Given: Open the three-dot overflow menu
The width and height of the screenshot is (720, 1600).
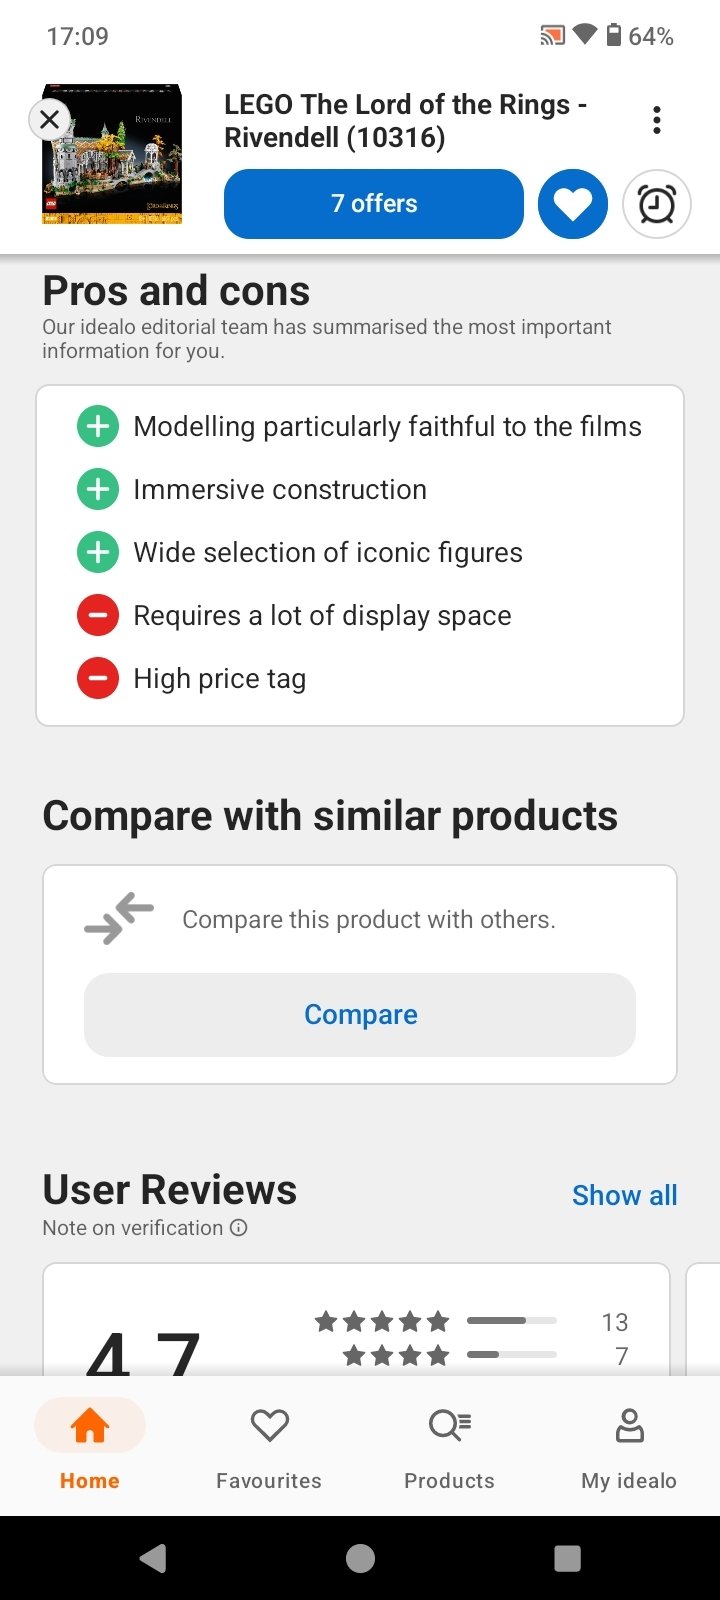Looking at the screenshot, I should click(x=657, y=120).
